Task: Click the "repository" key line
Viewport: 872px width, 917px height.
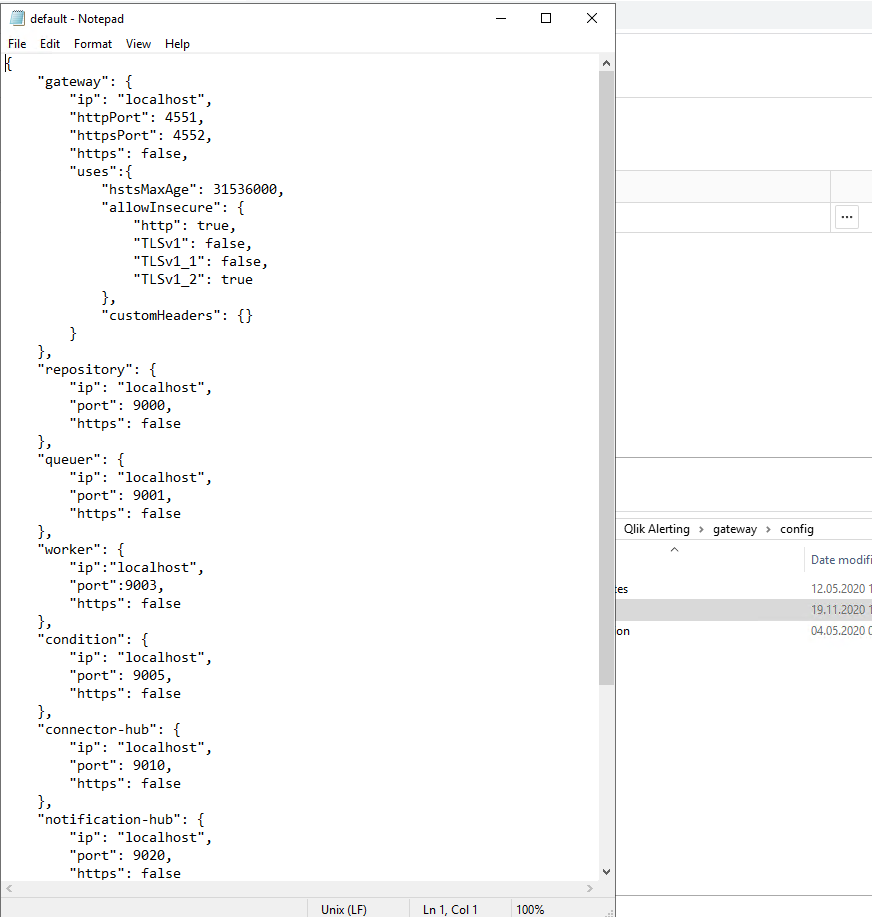Action: [x=97, y=370]
